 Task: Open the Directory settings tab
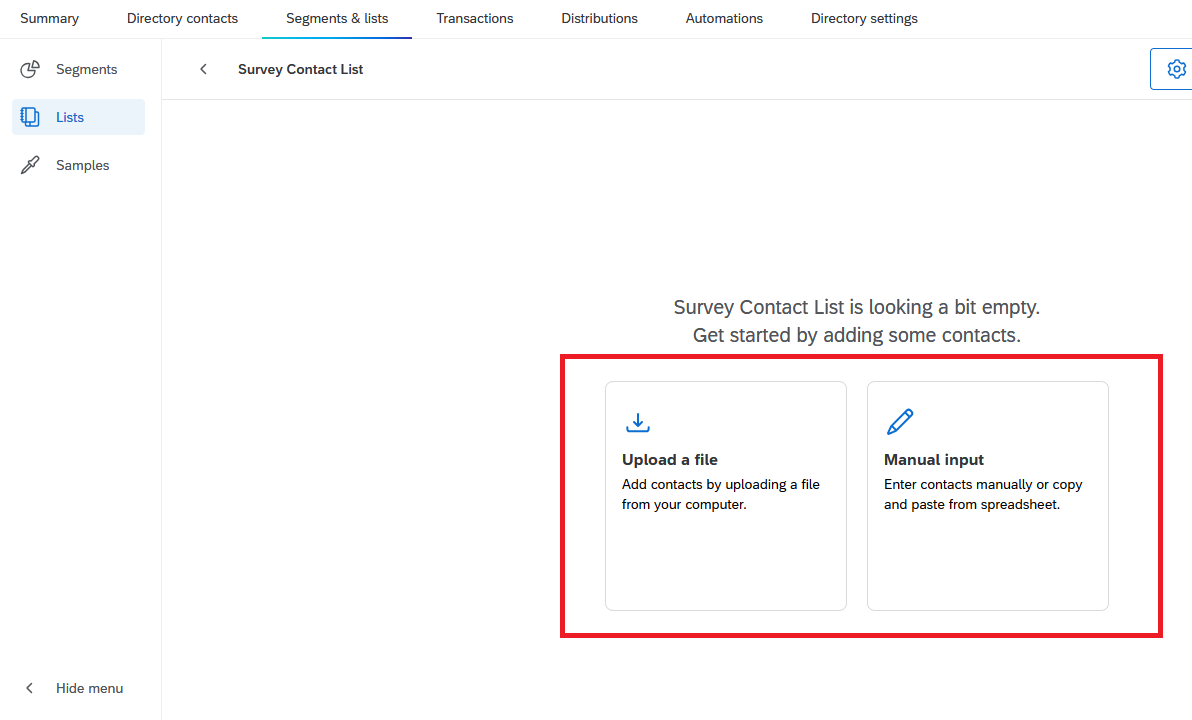864,18
